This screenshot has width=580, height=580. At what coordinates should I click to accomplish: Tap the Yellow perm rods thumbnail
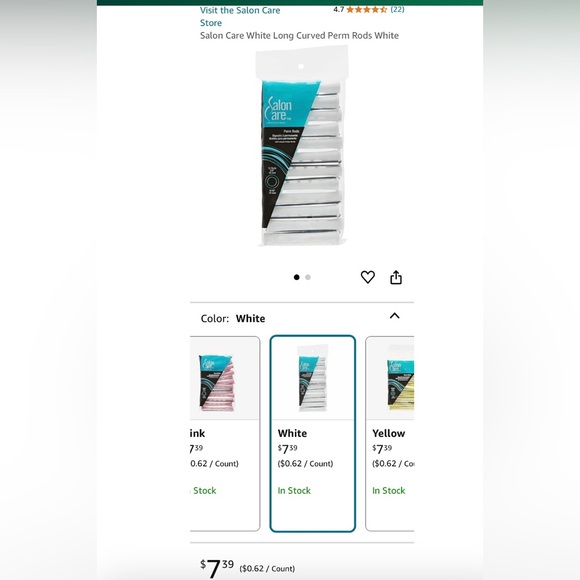click(x=401, y=385)
